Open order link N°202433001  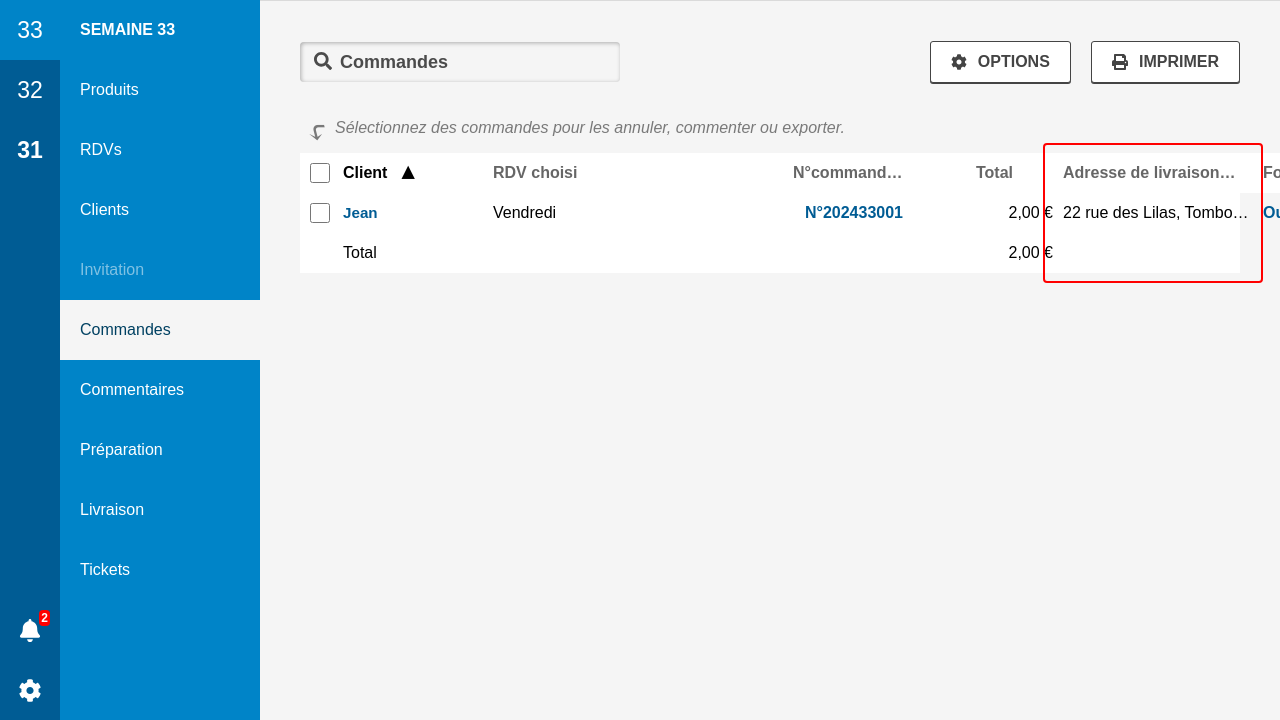pos(853,213)
